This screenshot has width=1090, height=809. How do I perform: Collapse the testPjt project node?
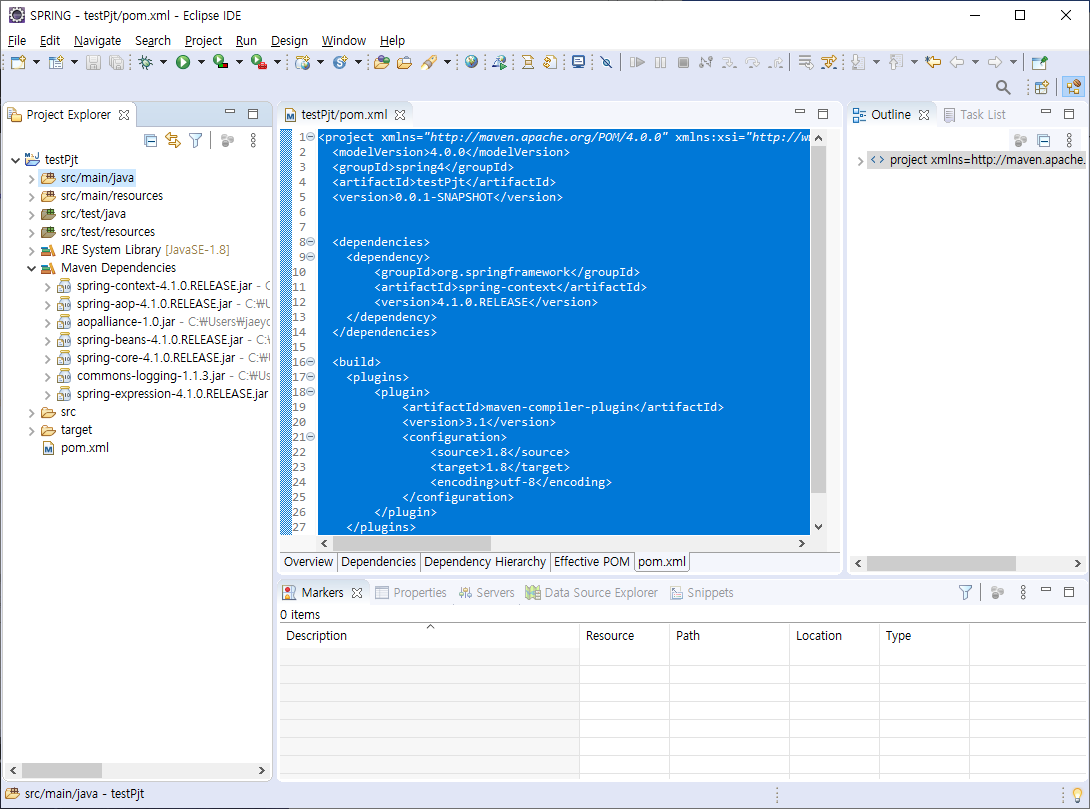pos(15,160)
